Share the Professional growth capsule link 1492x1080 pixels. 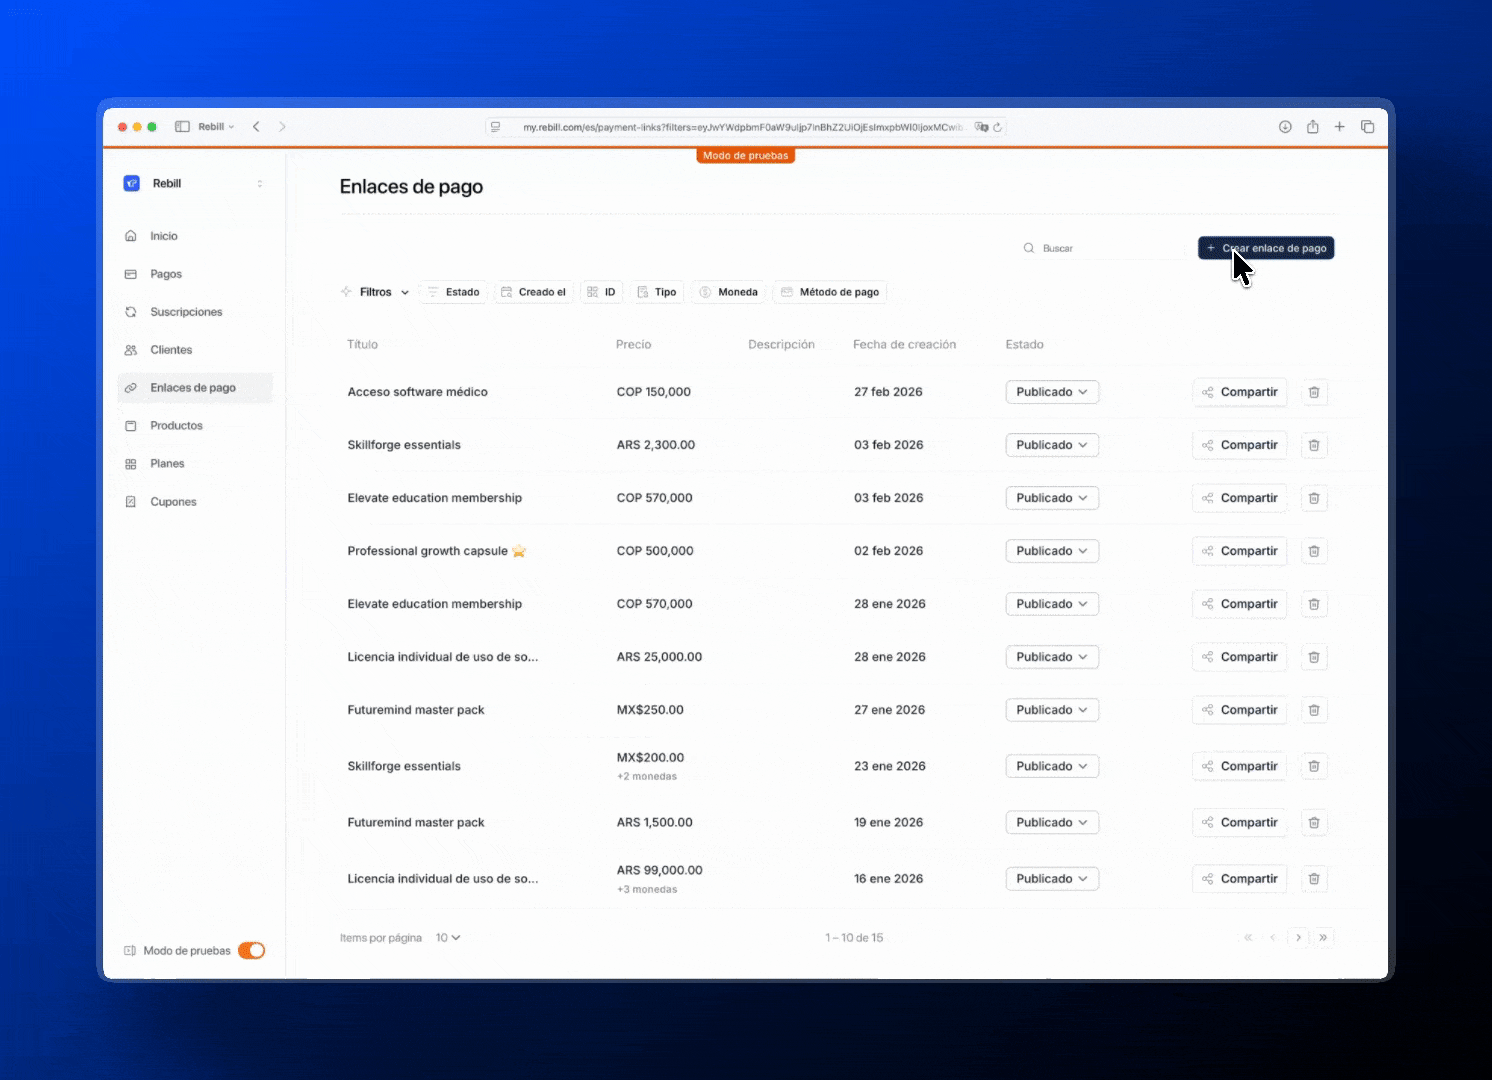1239,551
